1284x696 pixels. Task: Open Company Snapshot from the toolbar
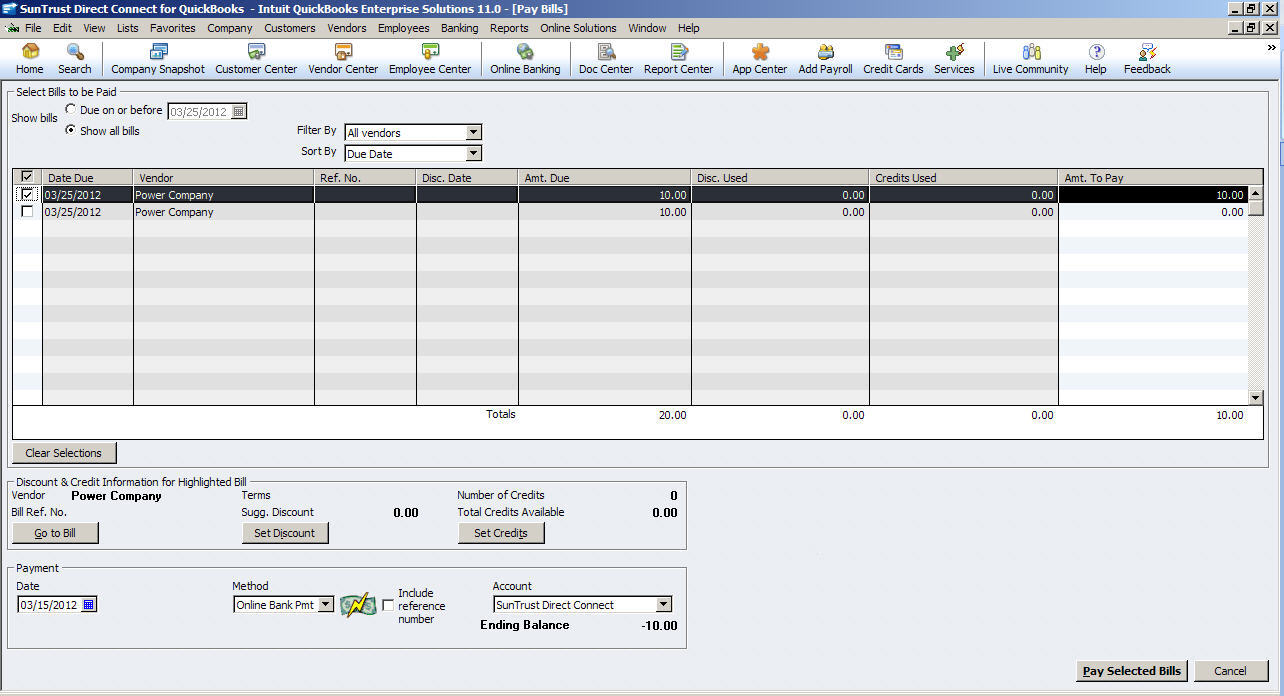point(158,59)
